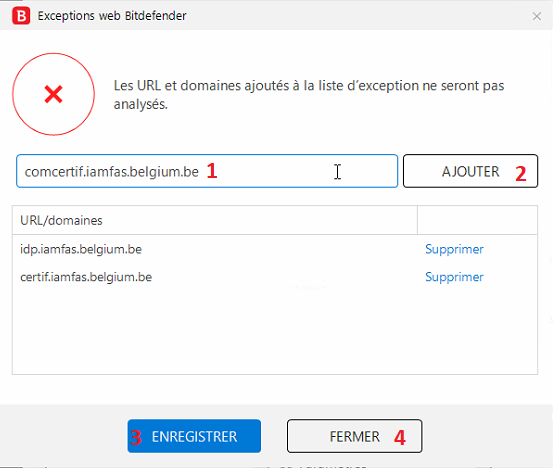
Task: Select the certif.iamfas.belgium.be entry
Action: pos(86,277)
